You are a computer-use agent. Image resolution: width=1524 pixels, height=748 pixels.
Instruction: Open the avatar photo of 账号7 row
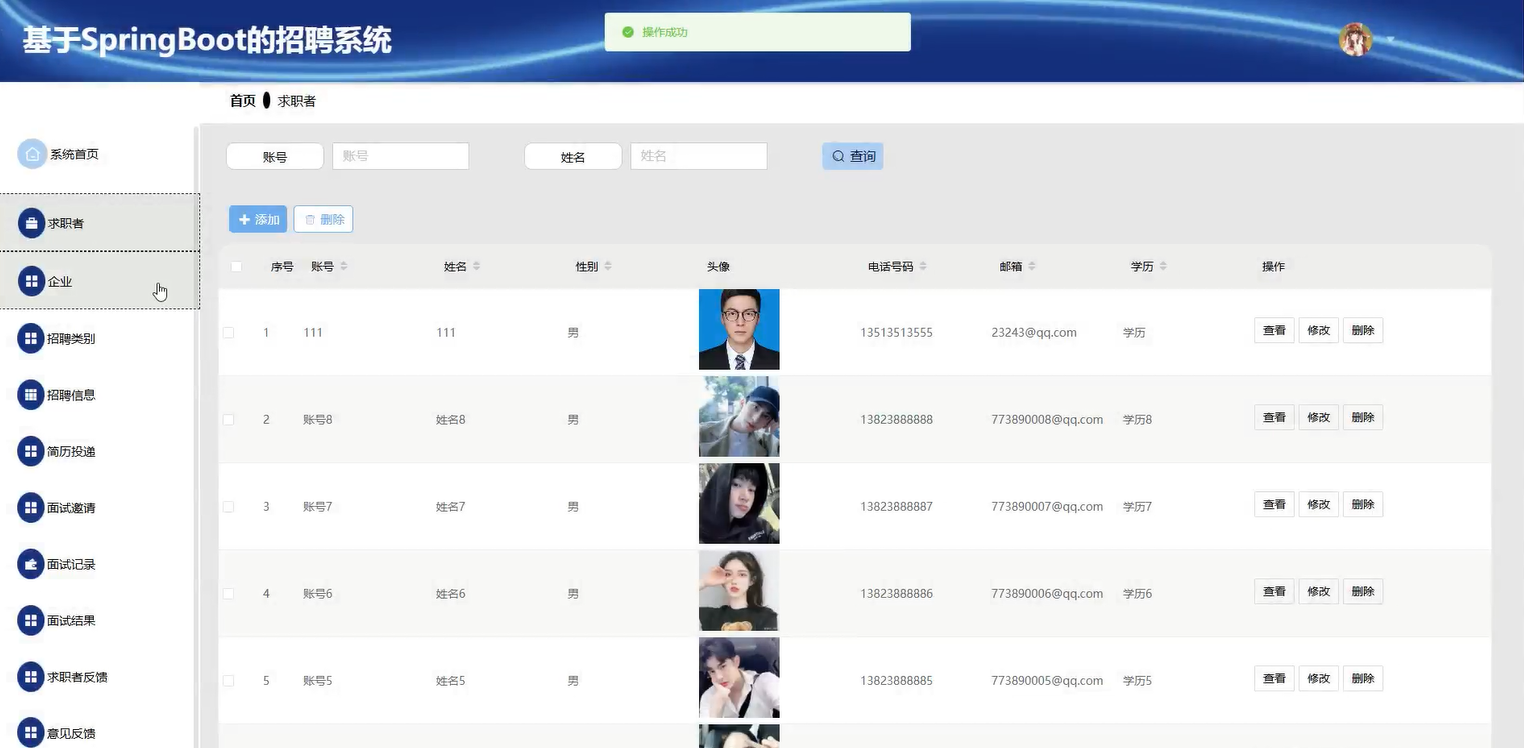coord(739,504)
